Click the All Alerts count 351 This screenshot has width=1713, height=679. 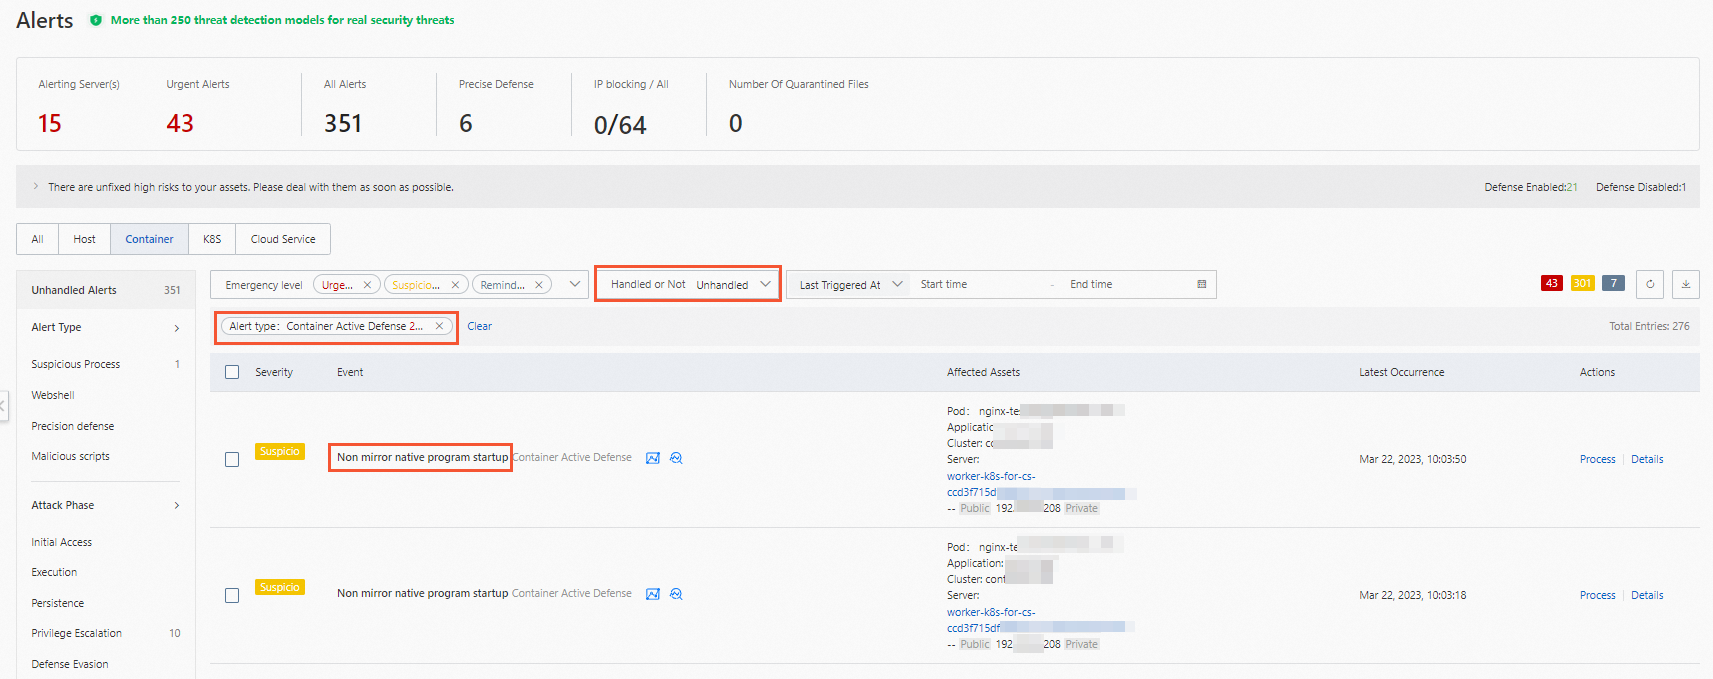click(x=343, y=123)
